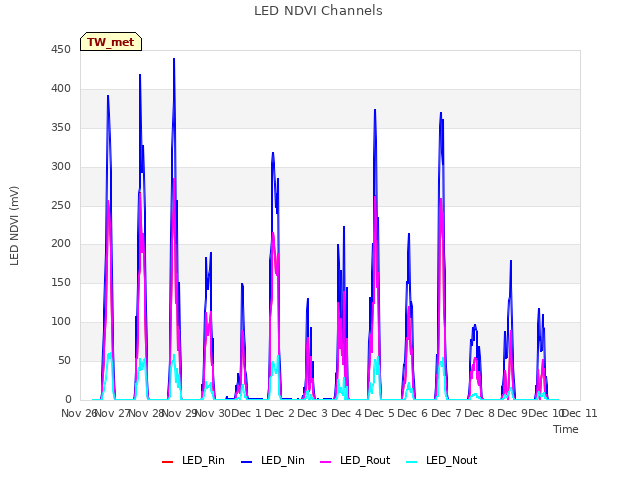
Task: Click the 50 y-axis tick label
Action: (64, 361)
